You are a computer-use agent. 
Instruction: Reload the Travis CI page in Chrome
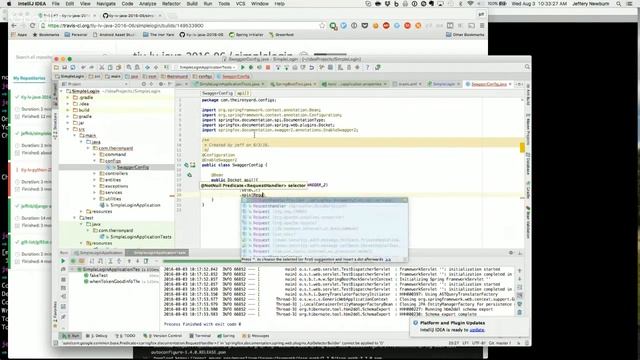point(32,26)
